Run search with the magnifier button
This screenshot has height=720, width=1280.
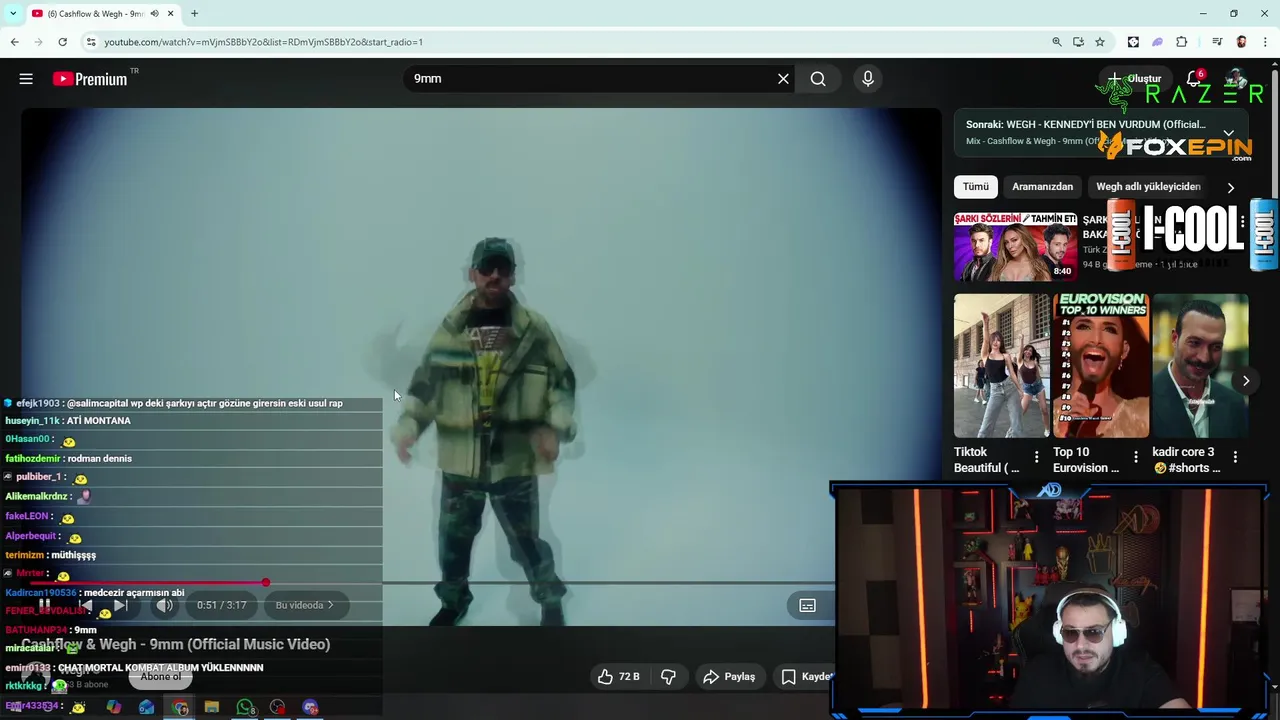point(818,79)
